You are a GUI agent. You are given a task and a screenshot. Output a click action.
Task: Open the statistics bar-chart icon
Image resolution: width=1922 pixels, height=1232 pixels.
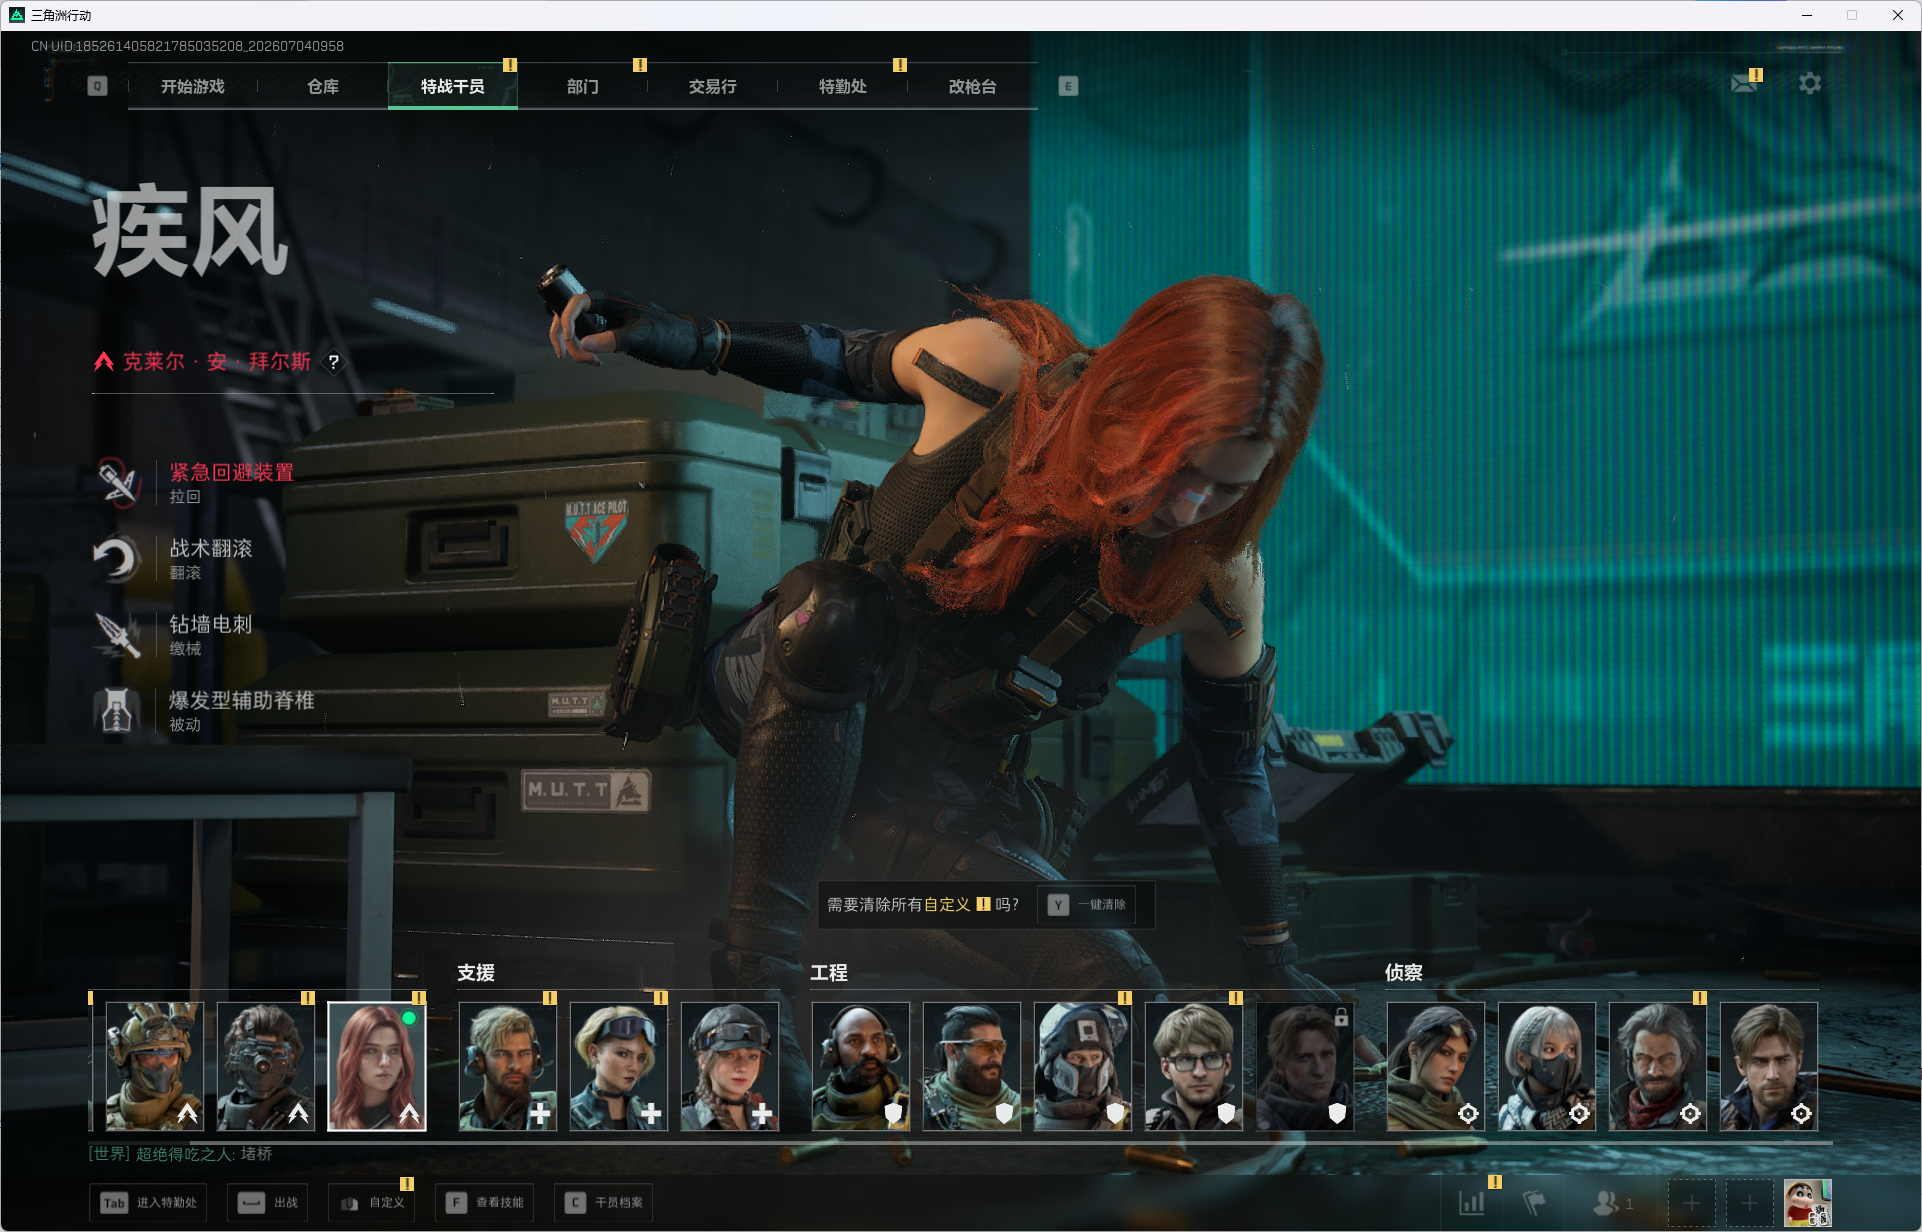pos(1472,1203)
